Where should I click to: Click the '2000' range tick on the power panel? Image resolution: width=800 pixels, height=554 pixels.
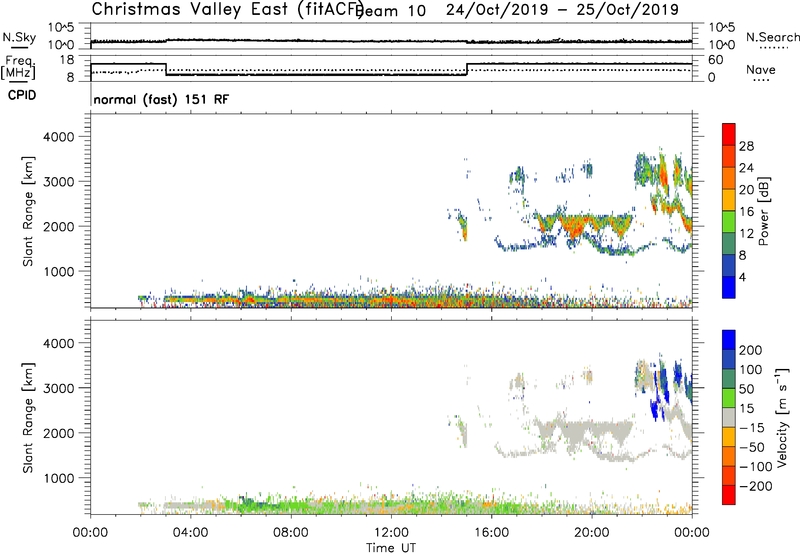[58, 226]
